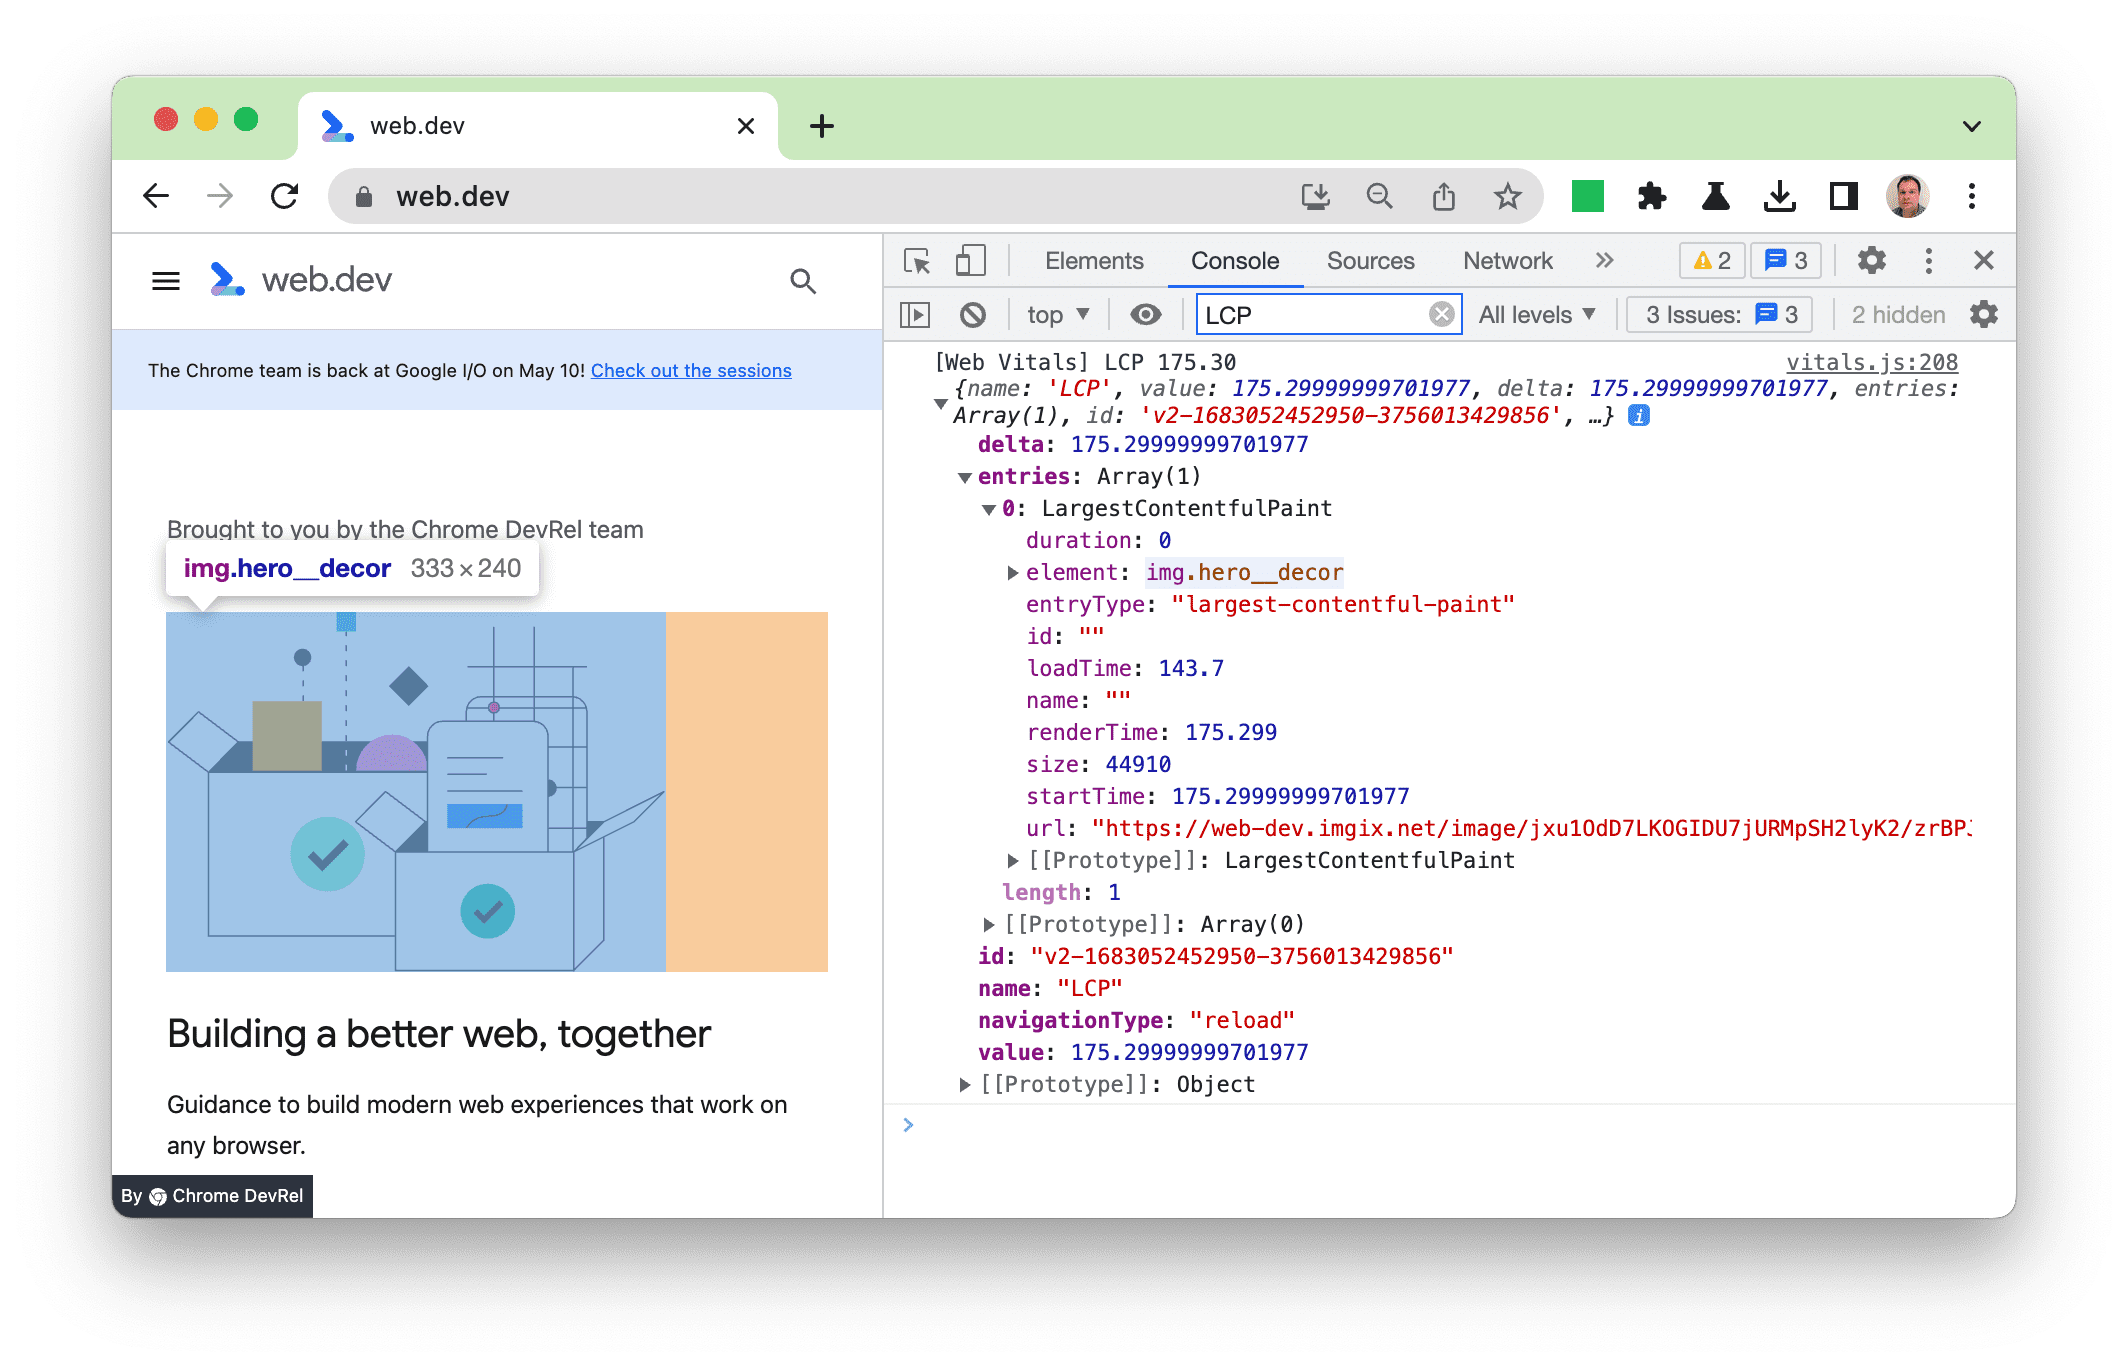The image size is (2128, 1366).
Task: Click the Elements panel tab
Action: (x=1090, y=259)
